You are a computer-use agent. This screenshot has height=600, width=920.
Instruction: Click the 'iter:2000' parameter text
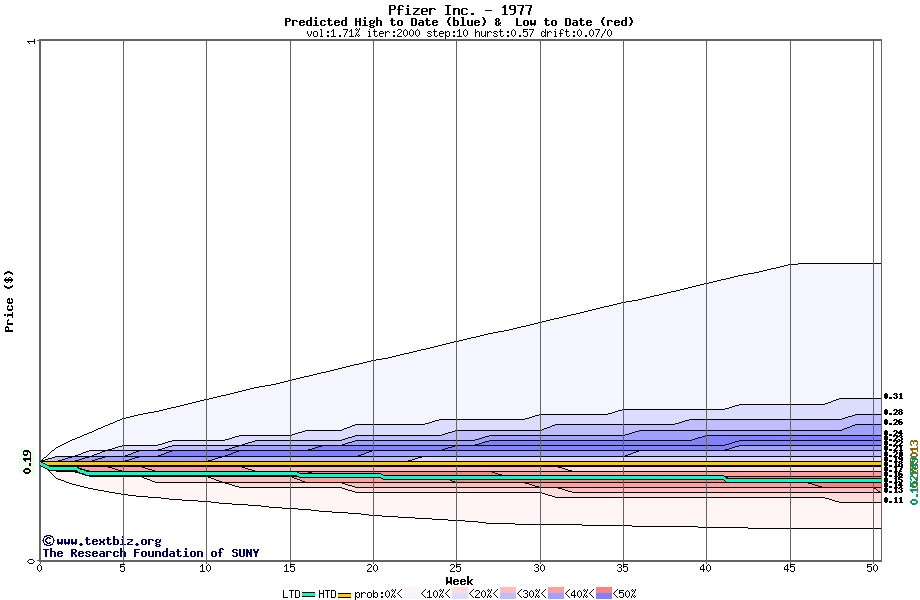pyautogui.click(x=394, y=33)
